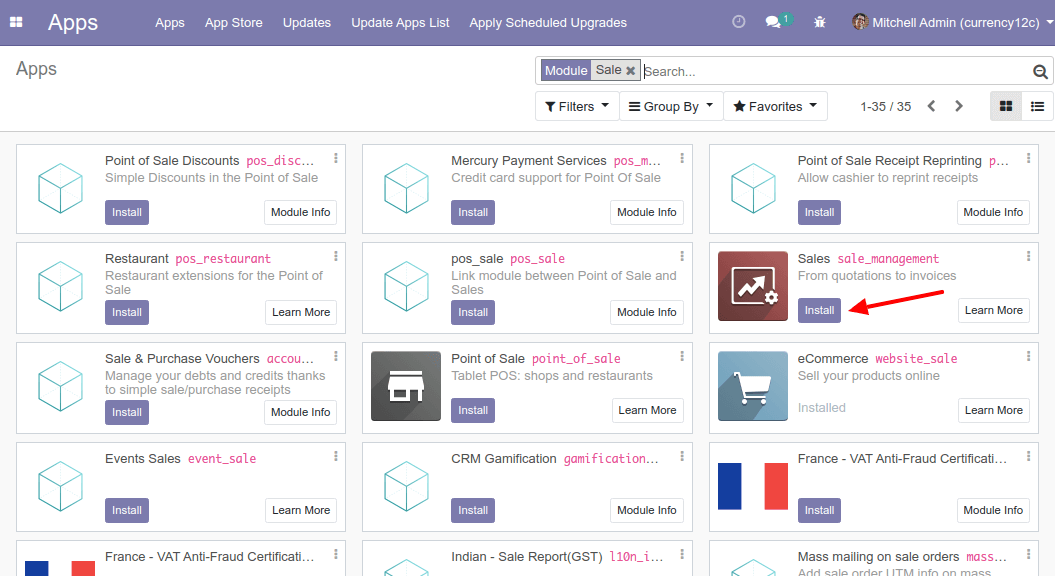Click cube icon of Point of Sale Receipt Reprinting

tap(754, 188)
